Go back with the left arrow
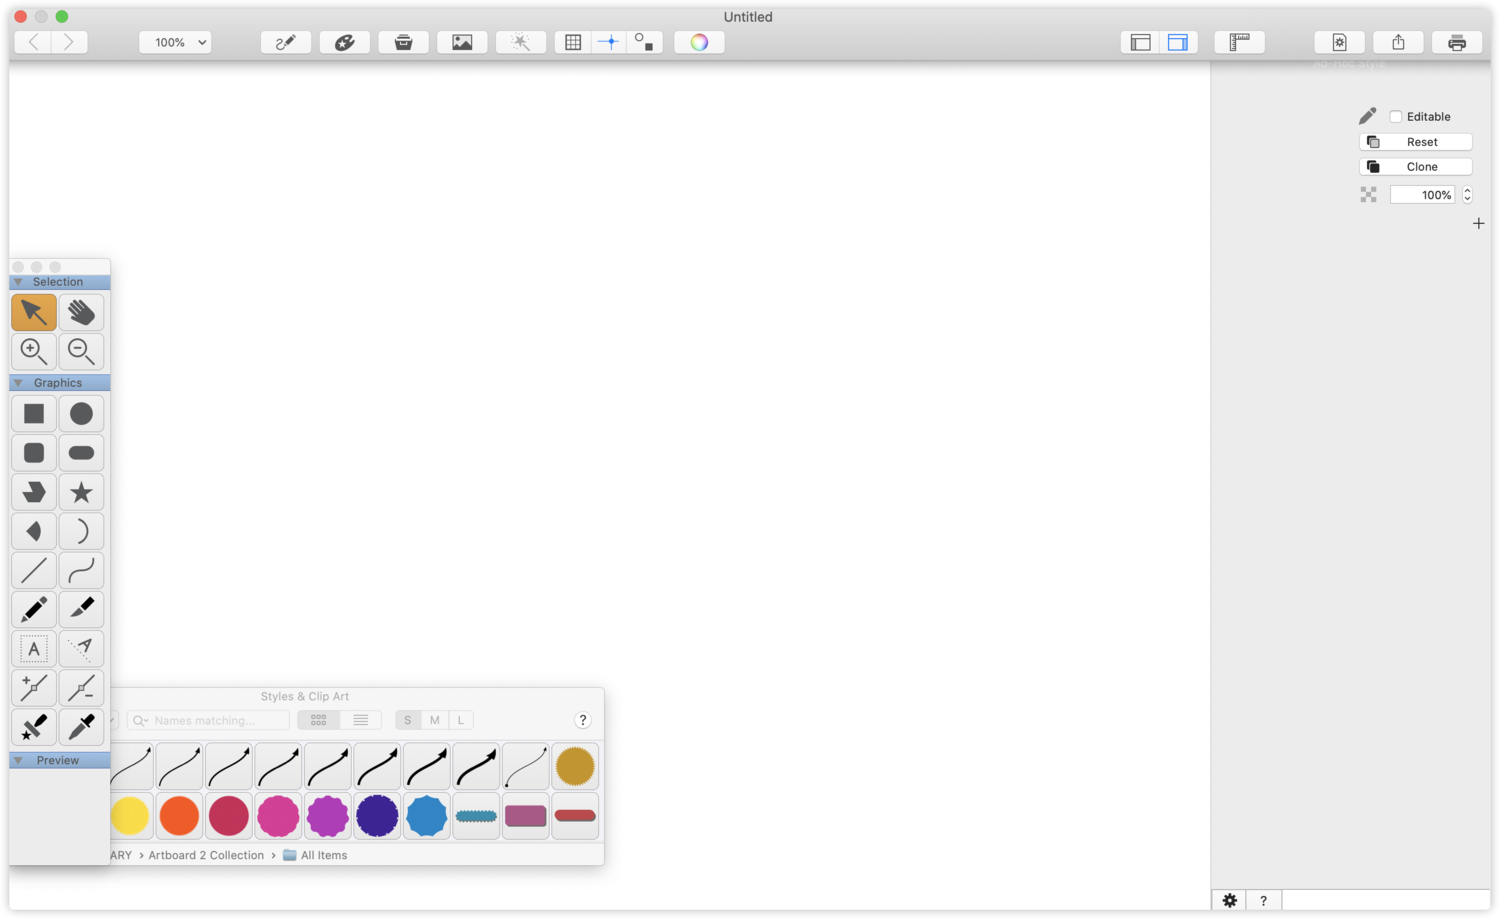This screenshot has width=1500, height=919. pos(34,42)
